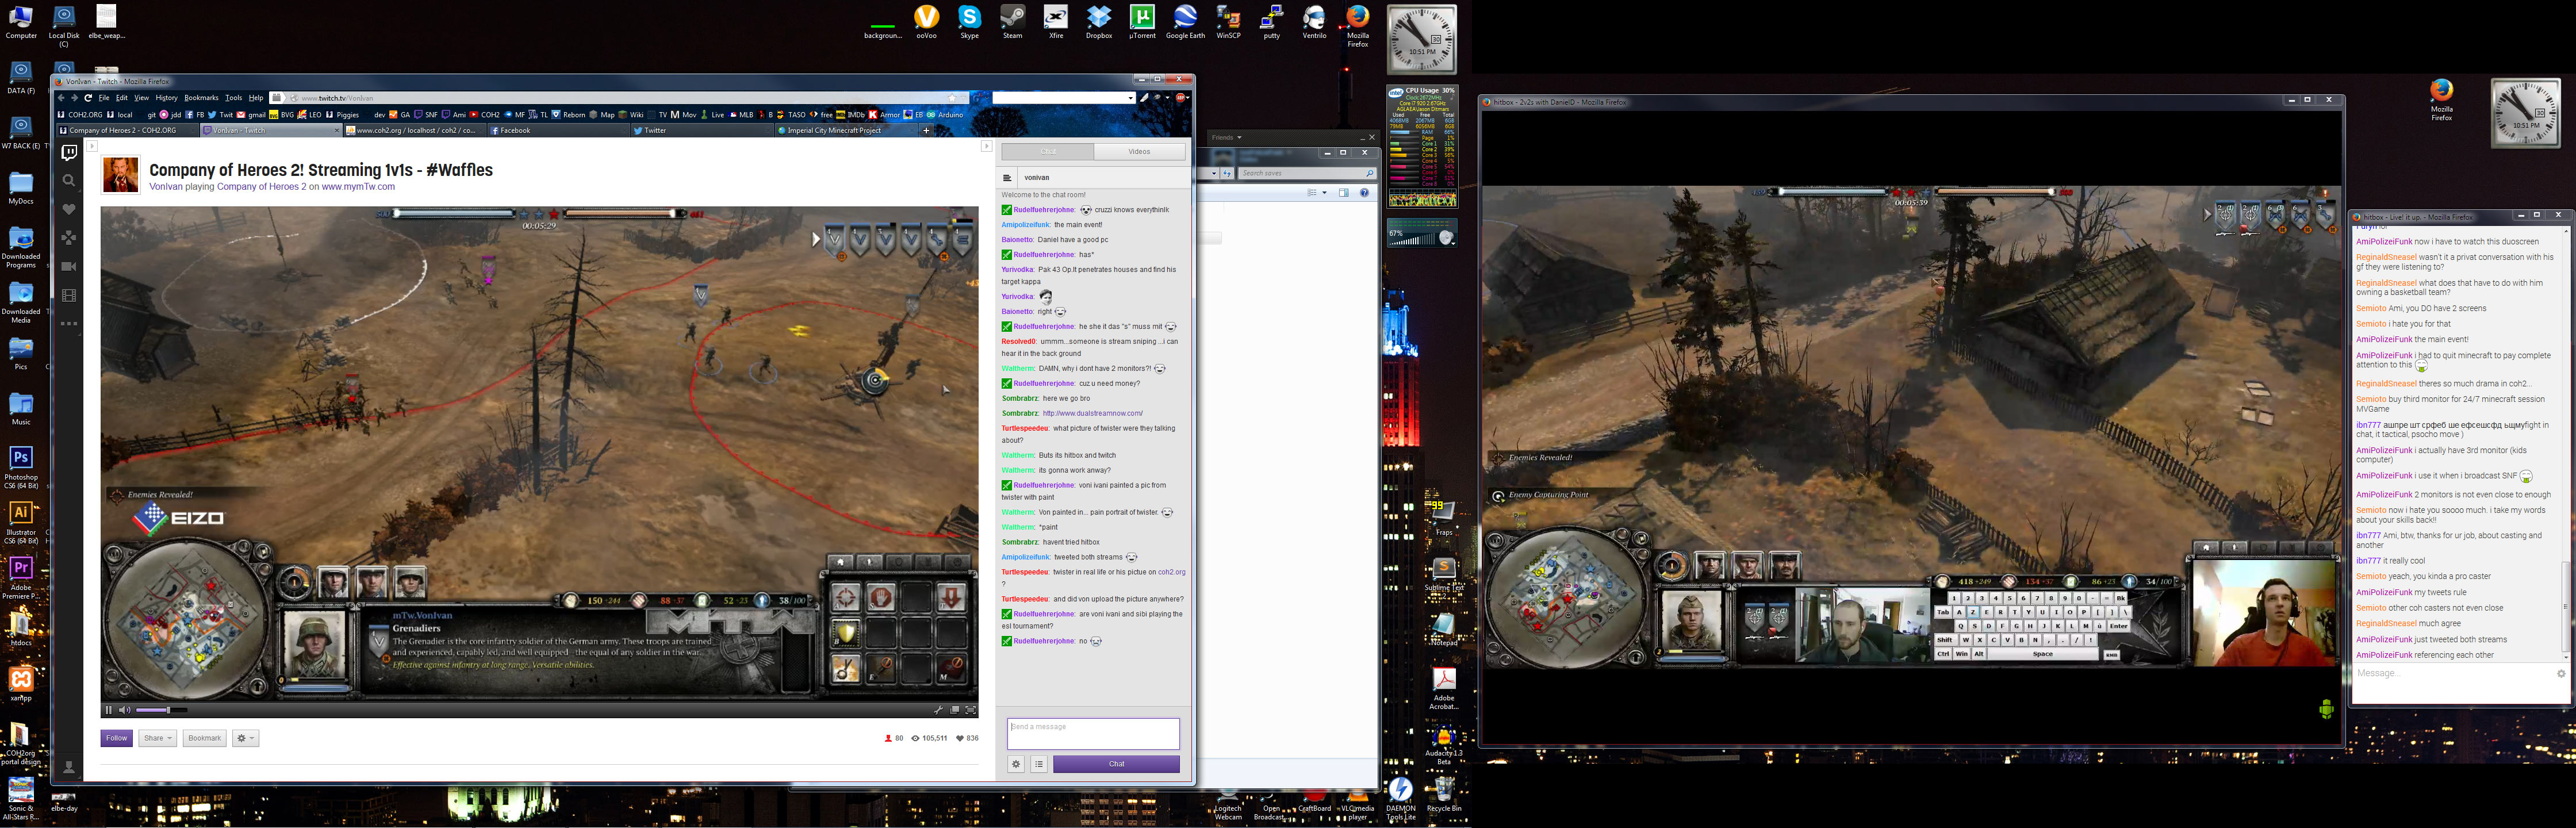Launch Steam from desktop
This screenshot has height=828, width=2576.
(x=1012, y=21)
